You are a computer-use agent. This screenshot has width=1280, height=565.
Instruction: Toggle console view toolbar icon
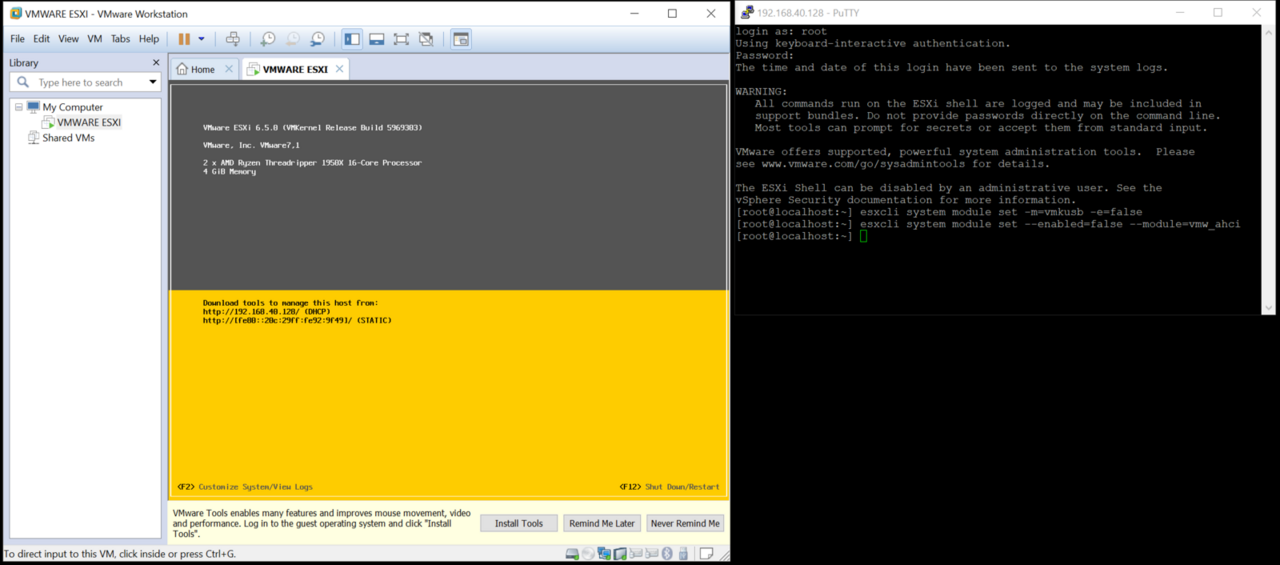[461, 39]
